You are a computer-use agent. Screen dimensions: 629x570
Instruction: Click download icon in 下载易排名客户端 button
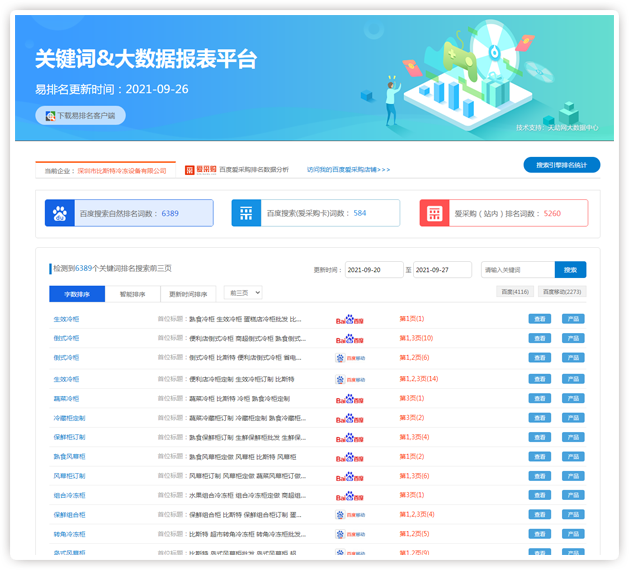50,116
